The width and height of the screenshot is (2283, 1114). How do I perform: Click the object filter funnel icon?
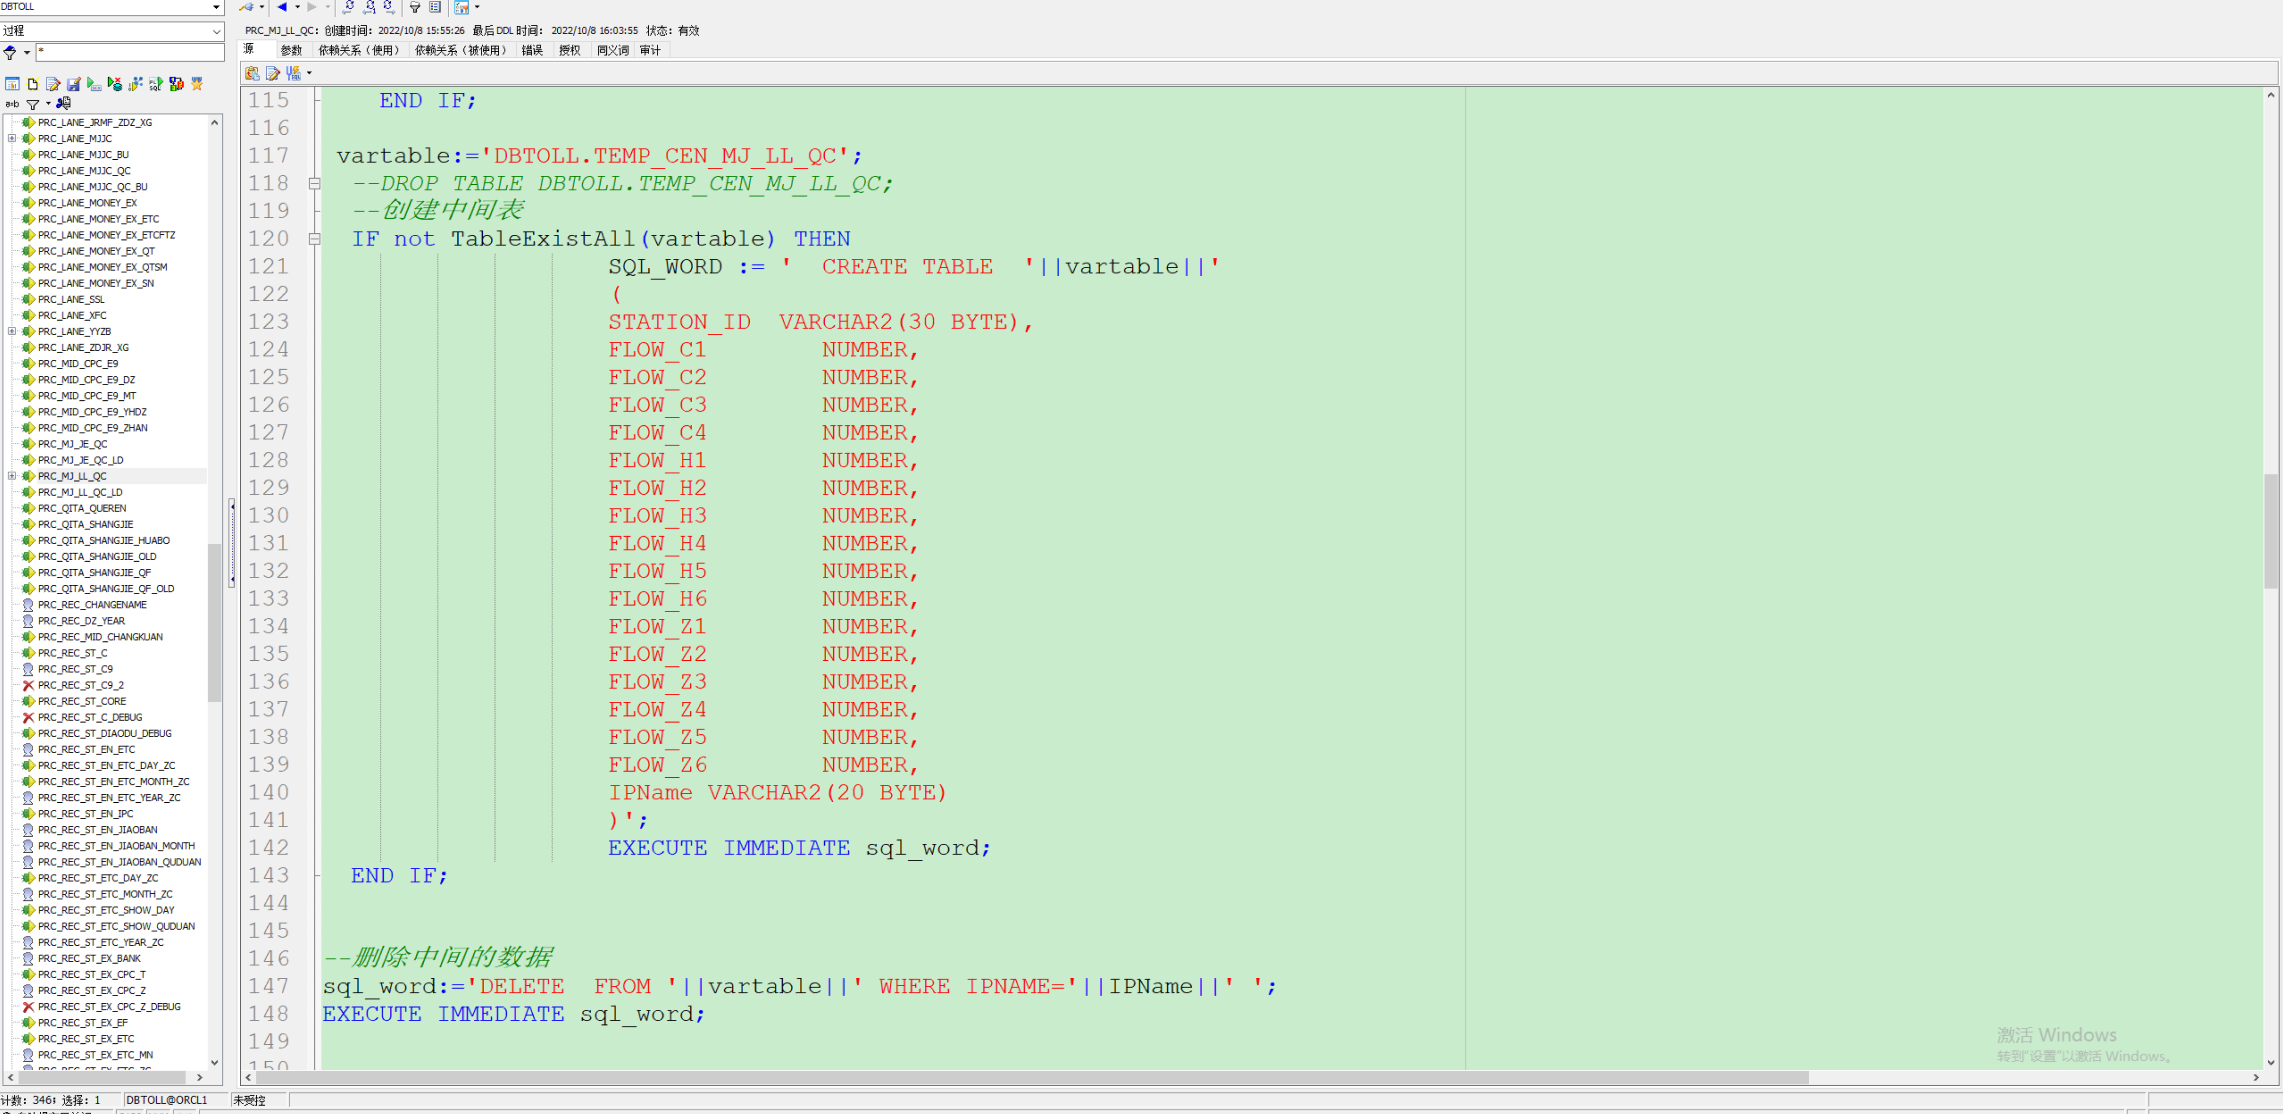pos(10,53)
